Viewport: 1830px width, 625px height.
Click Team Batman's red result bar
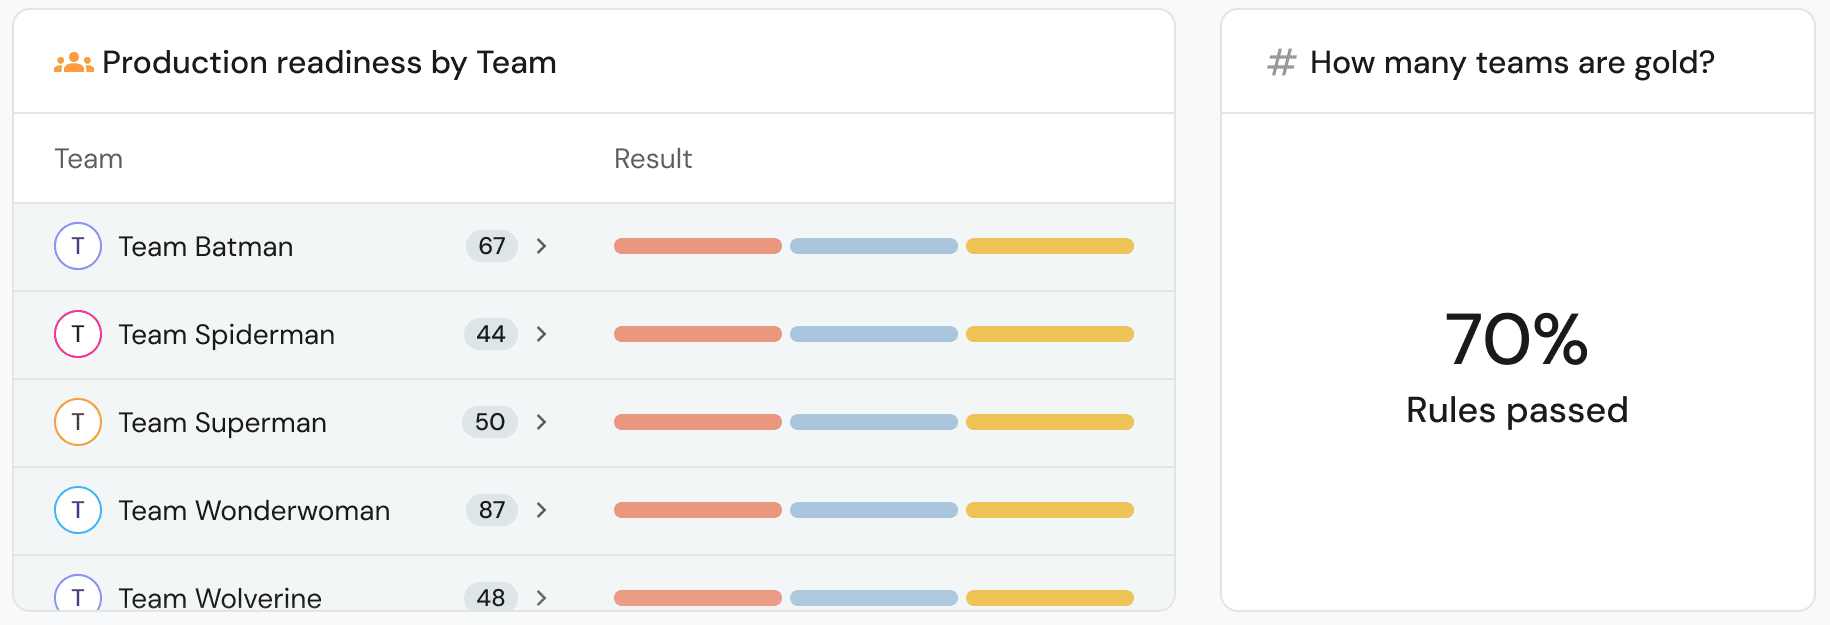pos(697,246)
